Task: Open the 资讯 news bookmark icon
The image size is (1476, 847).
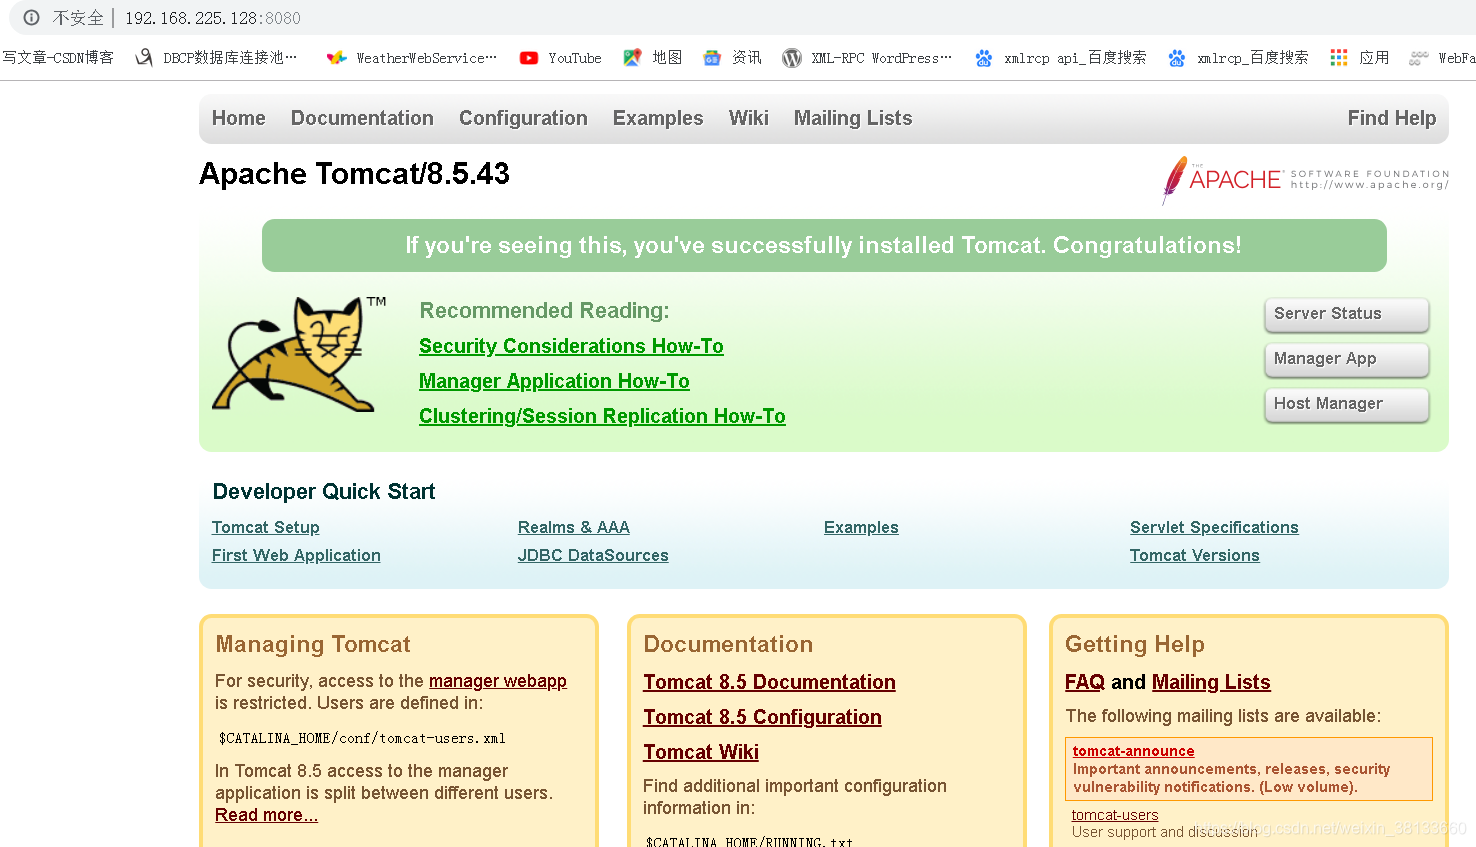Action: point(712,58)
